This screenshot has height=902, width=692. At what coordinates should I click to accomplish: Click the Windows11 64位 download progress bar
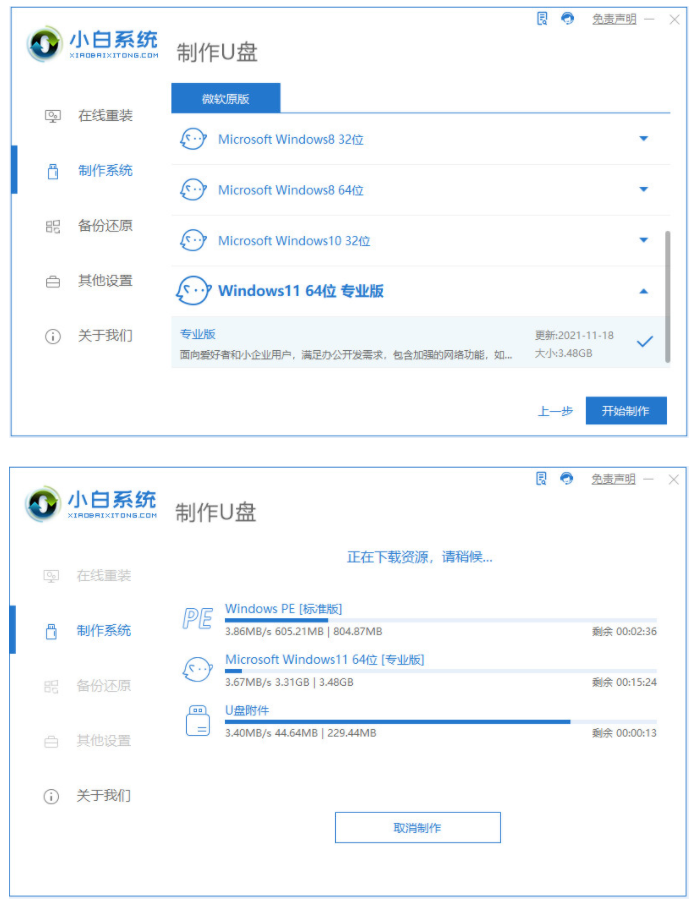pyautogui.click(x=440, y=671)
